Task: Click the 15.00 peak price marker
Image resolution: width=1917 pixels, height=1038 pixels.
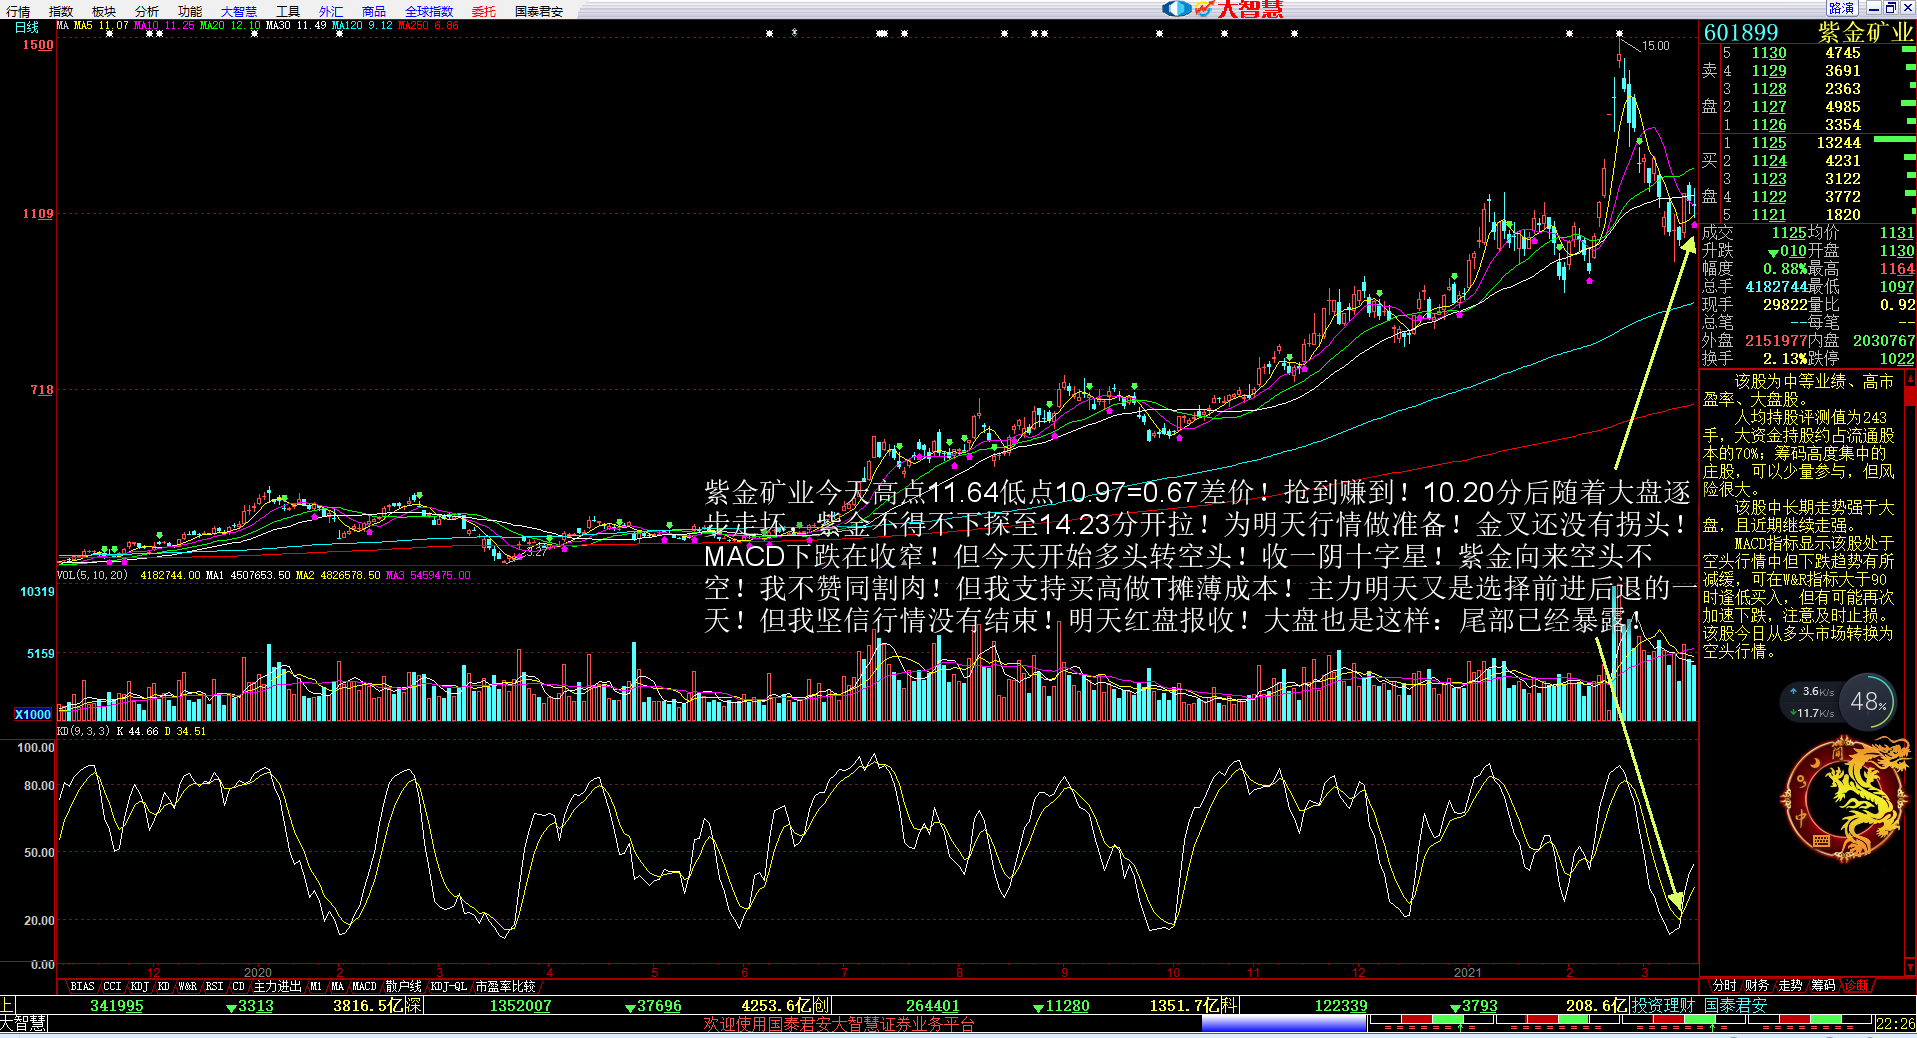Action: click(1655, 46)
